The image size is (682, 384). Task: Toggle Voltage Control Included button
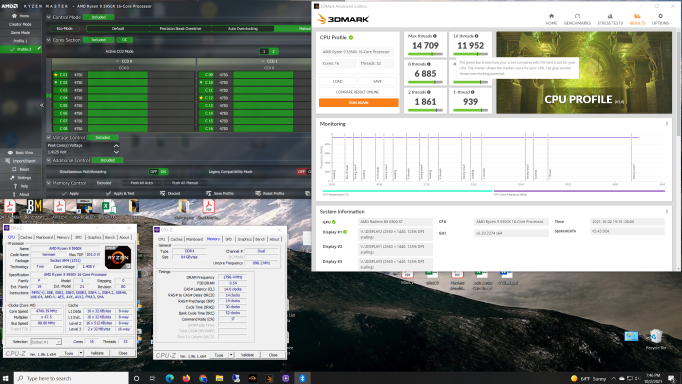click(103, 137)
